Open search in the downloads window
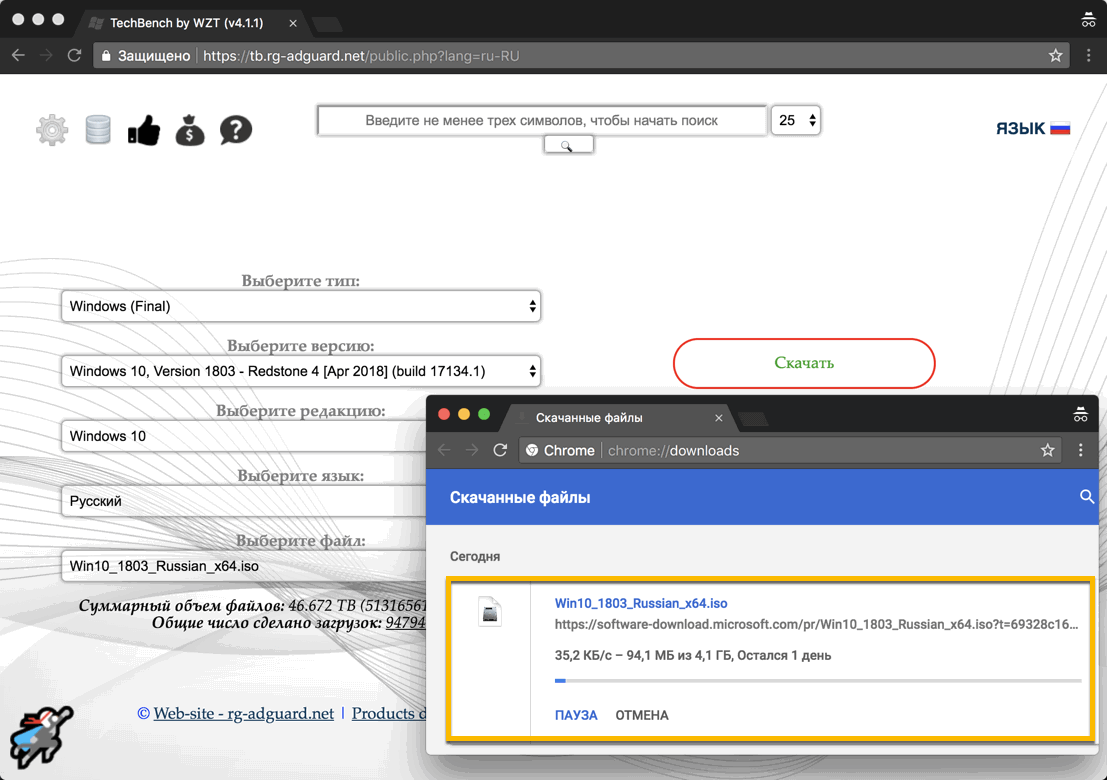The width and height of the screenshot is (1107, 780). pos(1087,497)
